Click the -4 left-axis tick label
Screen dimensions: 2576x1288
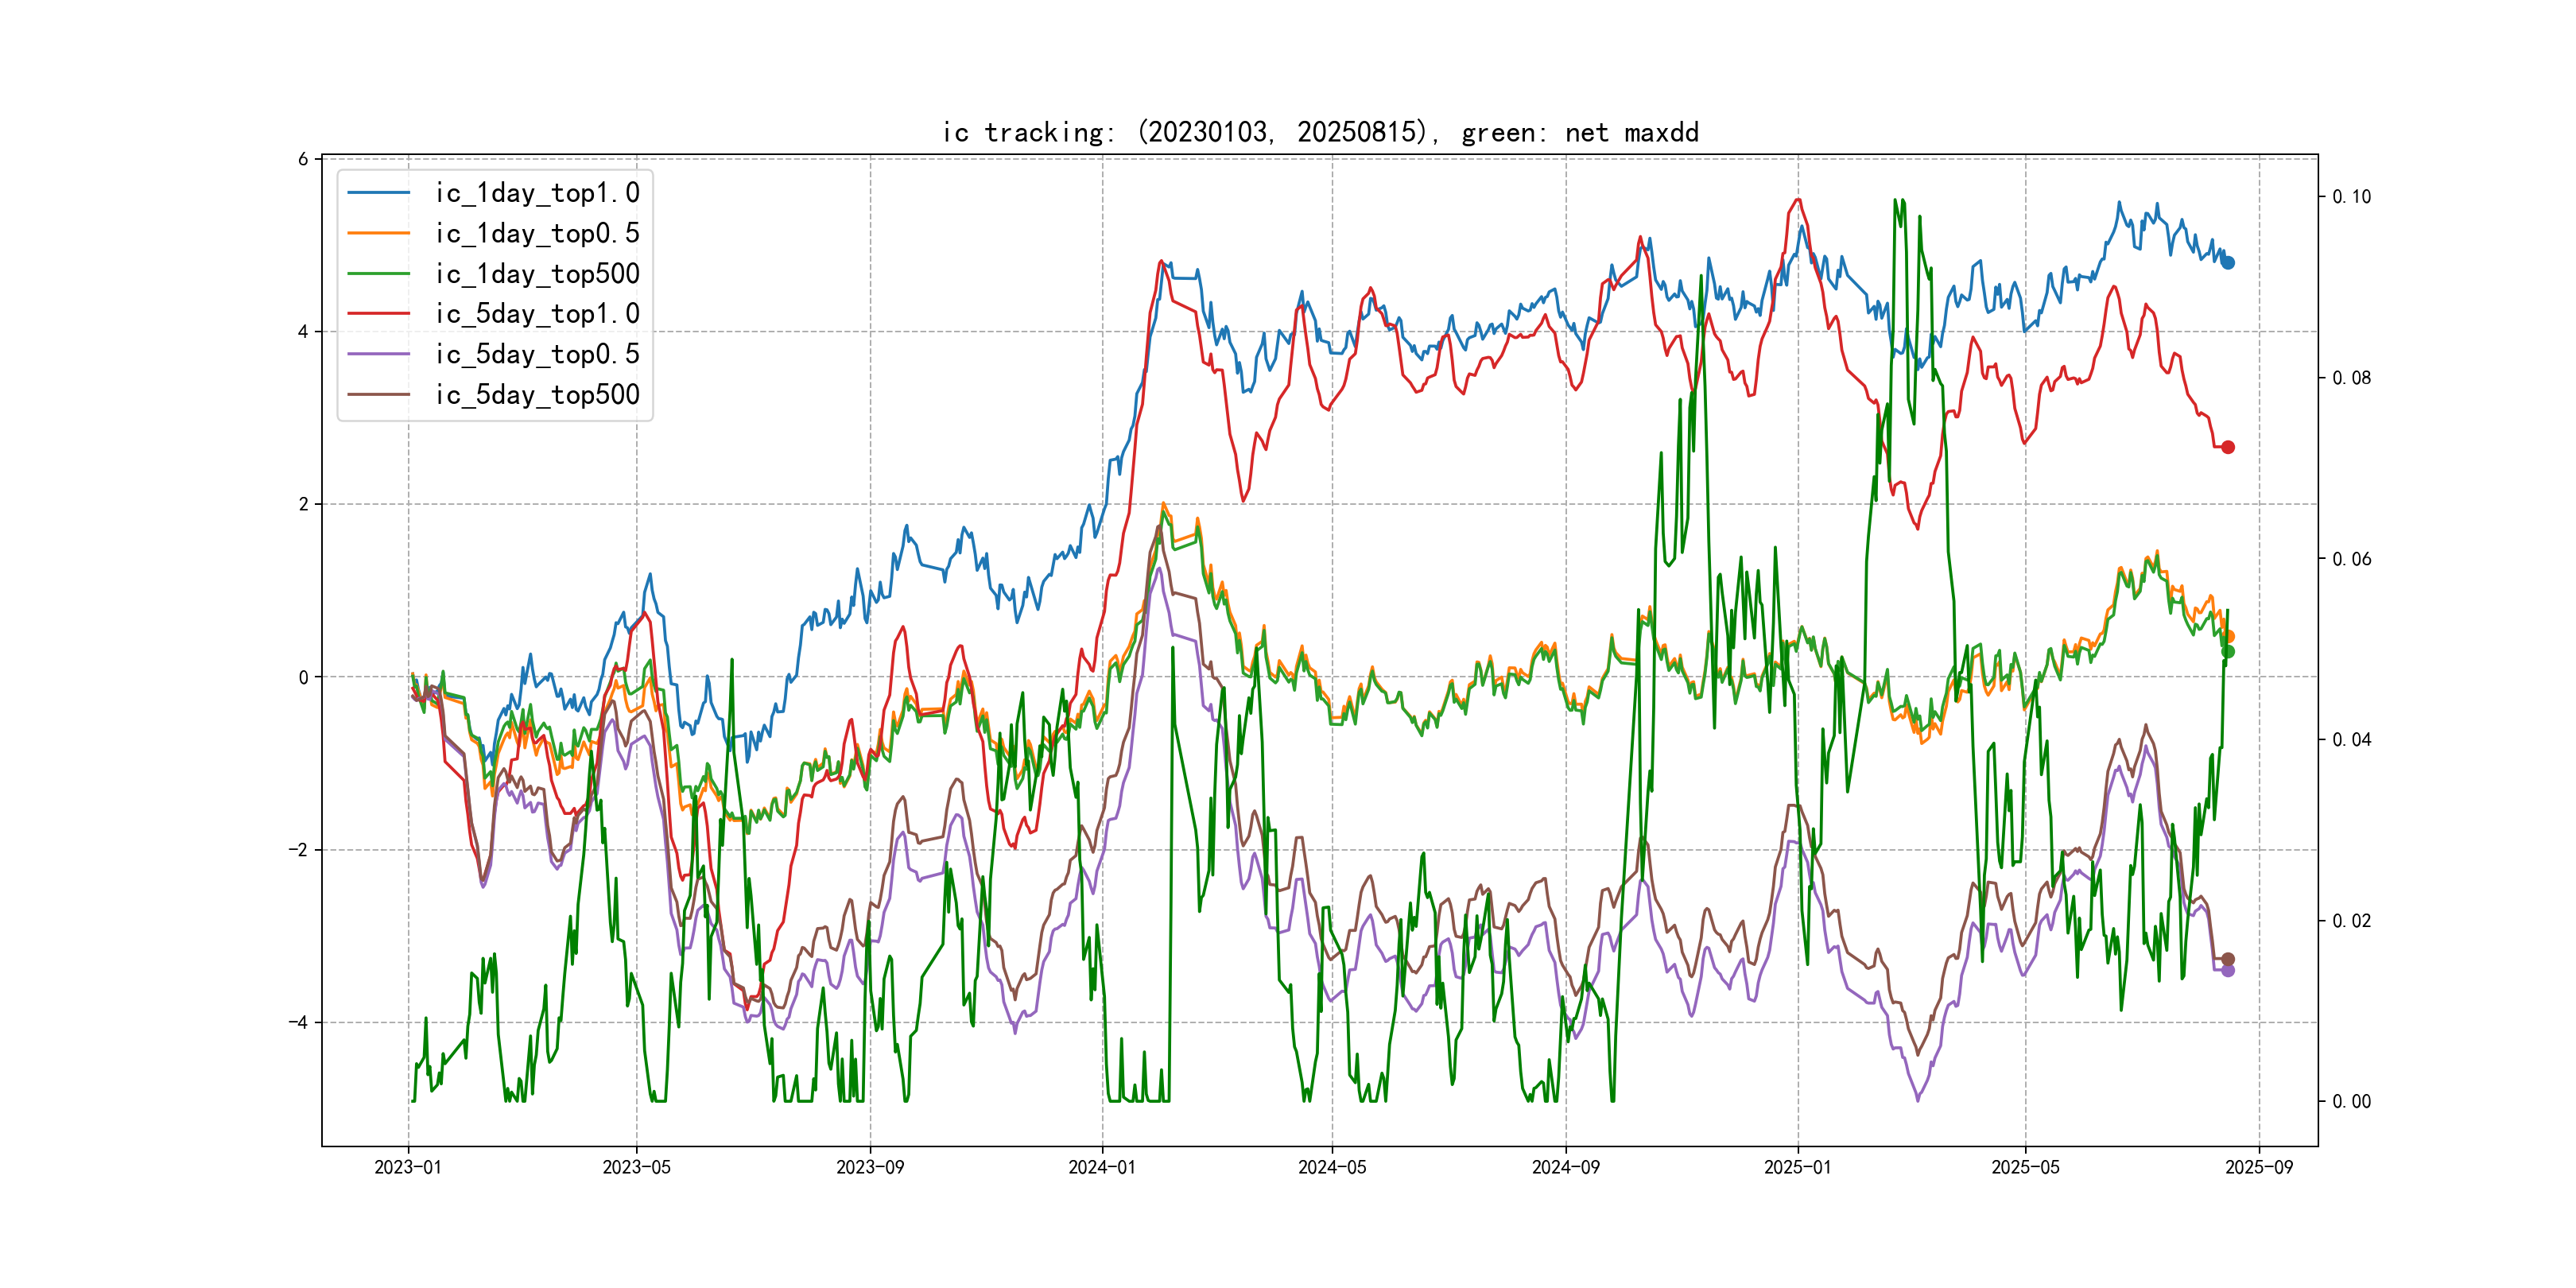(x=298, y=1022)
